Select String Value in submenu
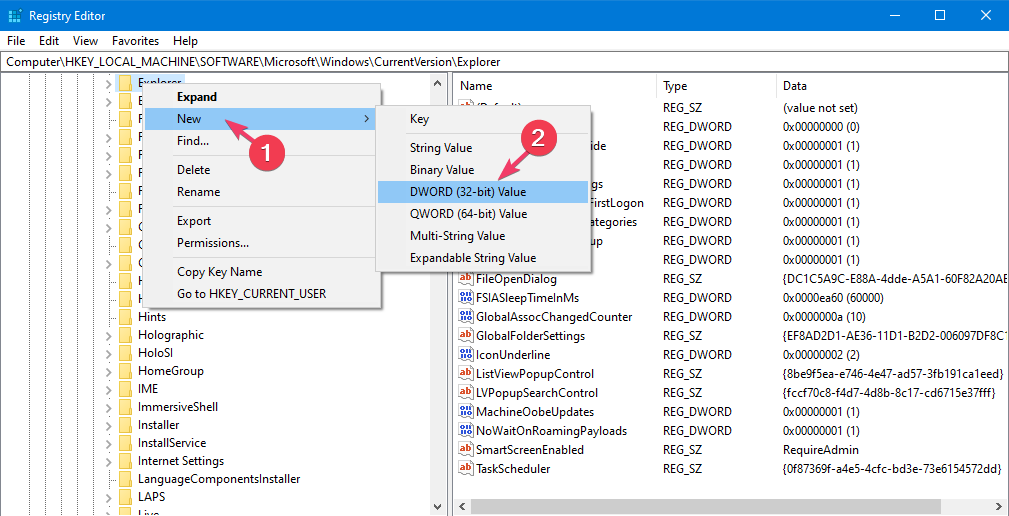Image resolution: width=1009 pixels, height=516 pixels. point(483,148)
